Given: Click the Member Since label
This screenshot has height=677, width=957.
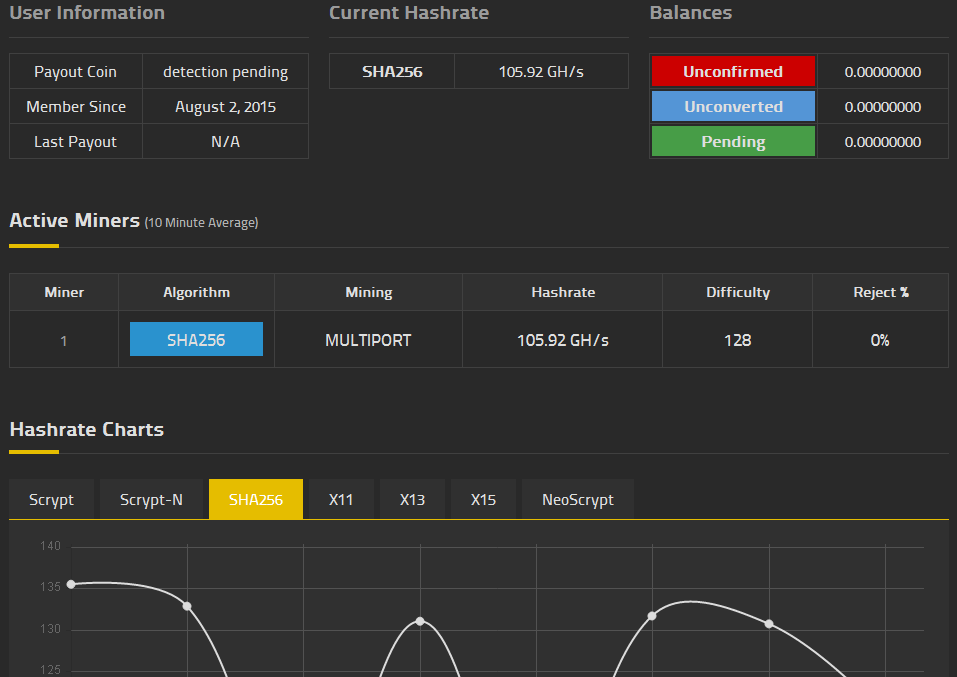Looking at the screenshot, I should coord(76,107).
